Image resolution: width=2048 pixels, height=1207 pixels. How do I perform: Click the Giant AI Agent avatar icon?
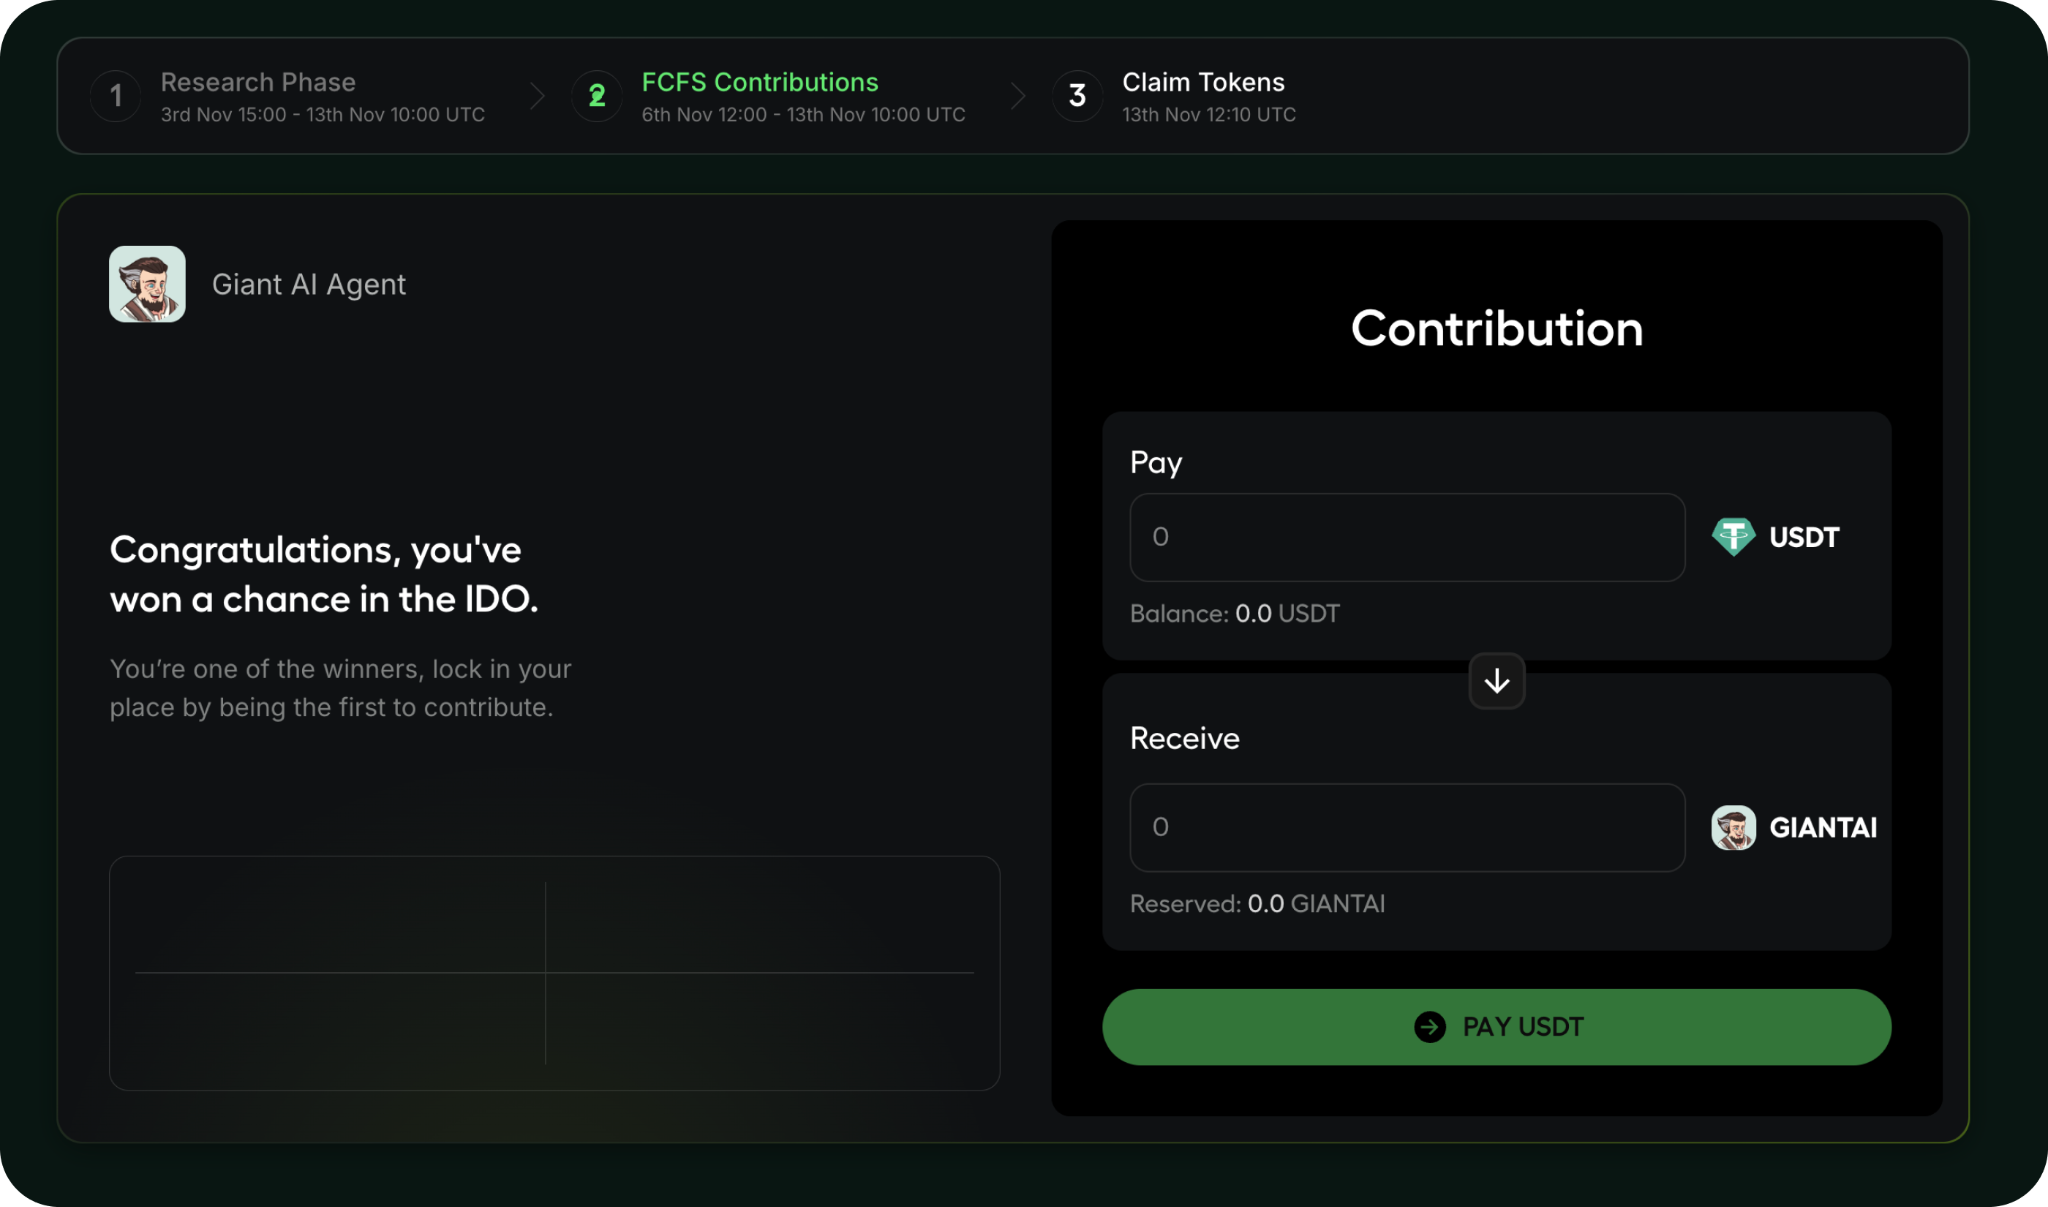[x=147, y=284]
